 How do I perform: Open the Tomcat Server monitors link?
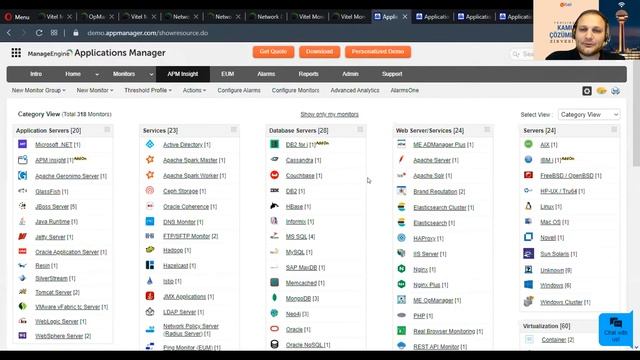(x=53, y=292)
